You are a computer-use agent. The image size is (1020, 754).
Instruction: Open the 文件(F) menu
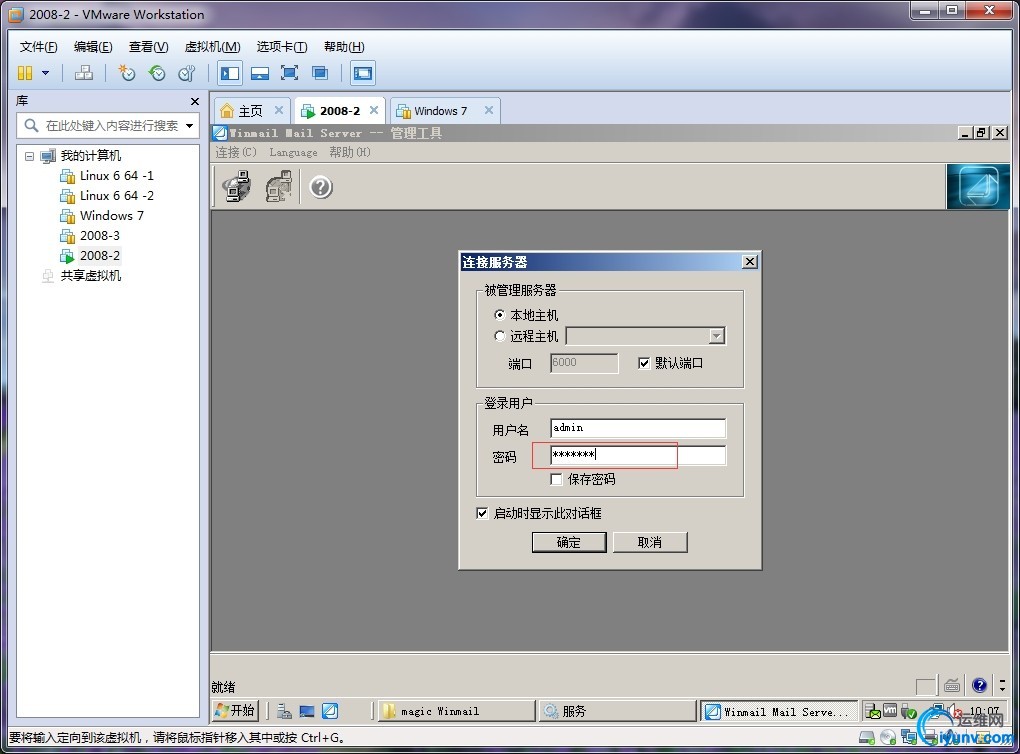coord(38,47)
